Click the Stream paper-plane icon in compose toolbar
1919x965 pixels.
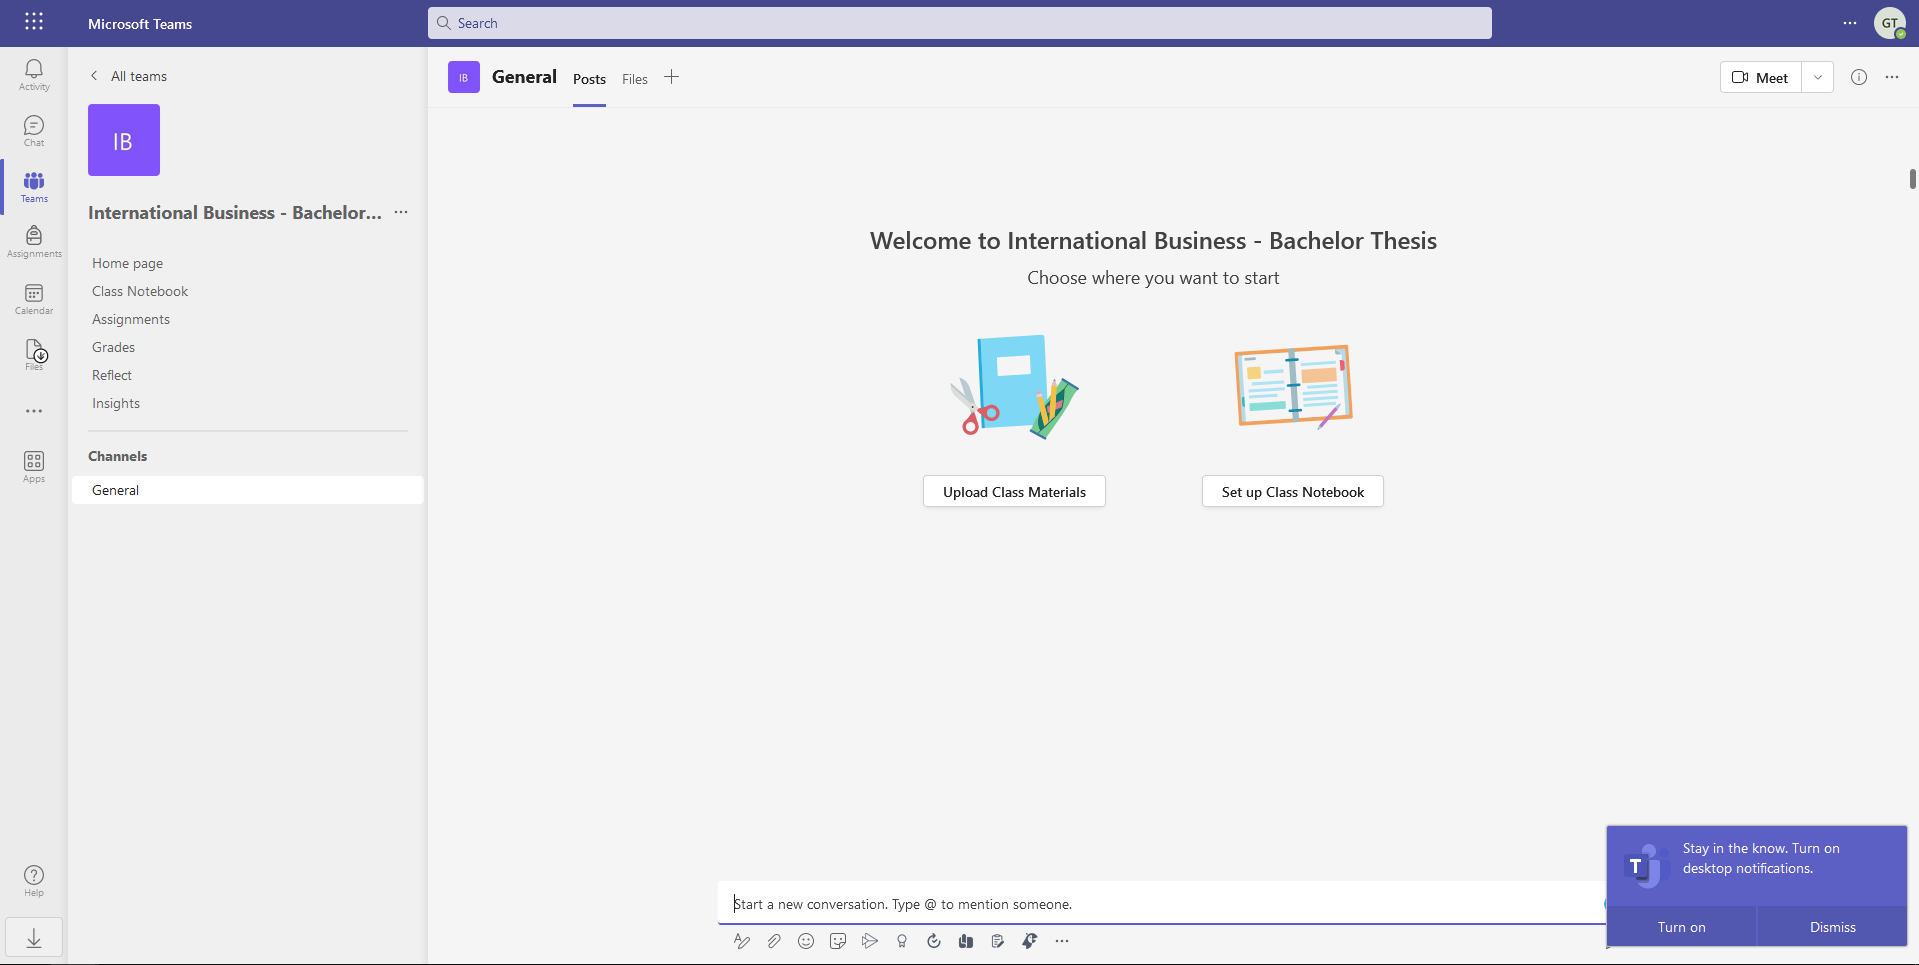pos(870,941)
